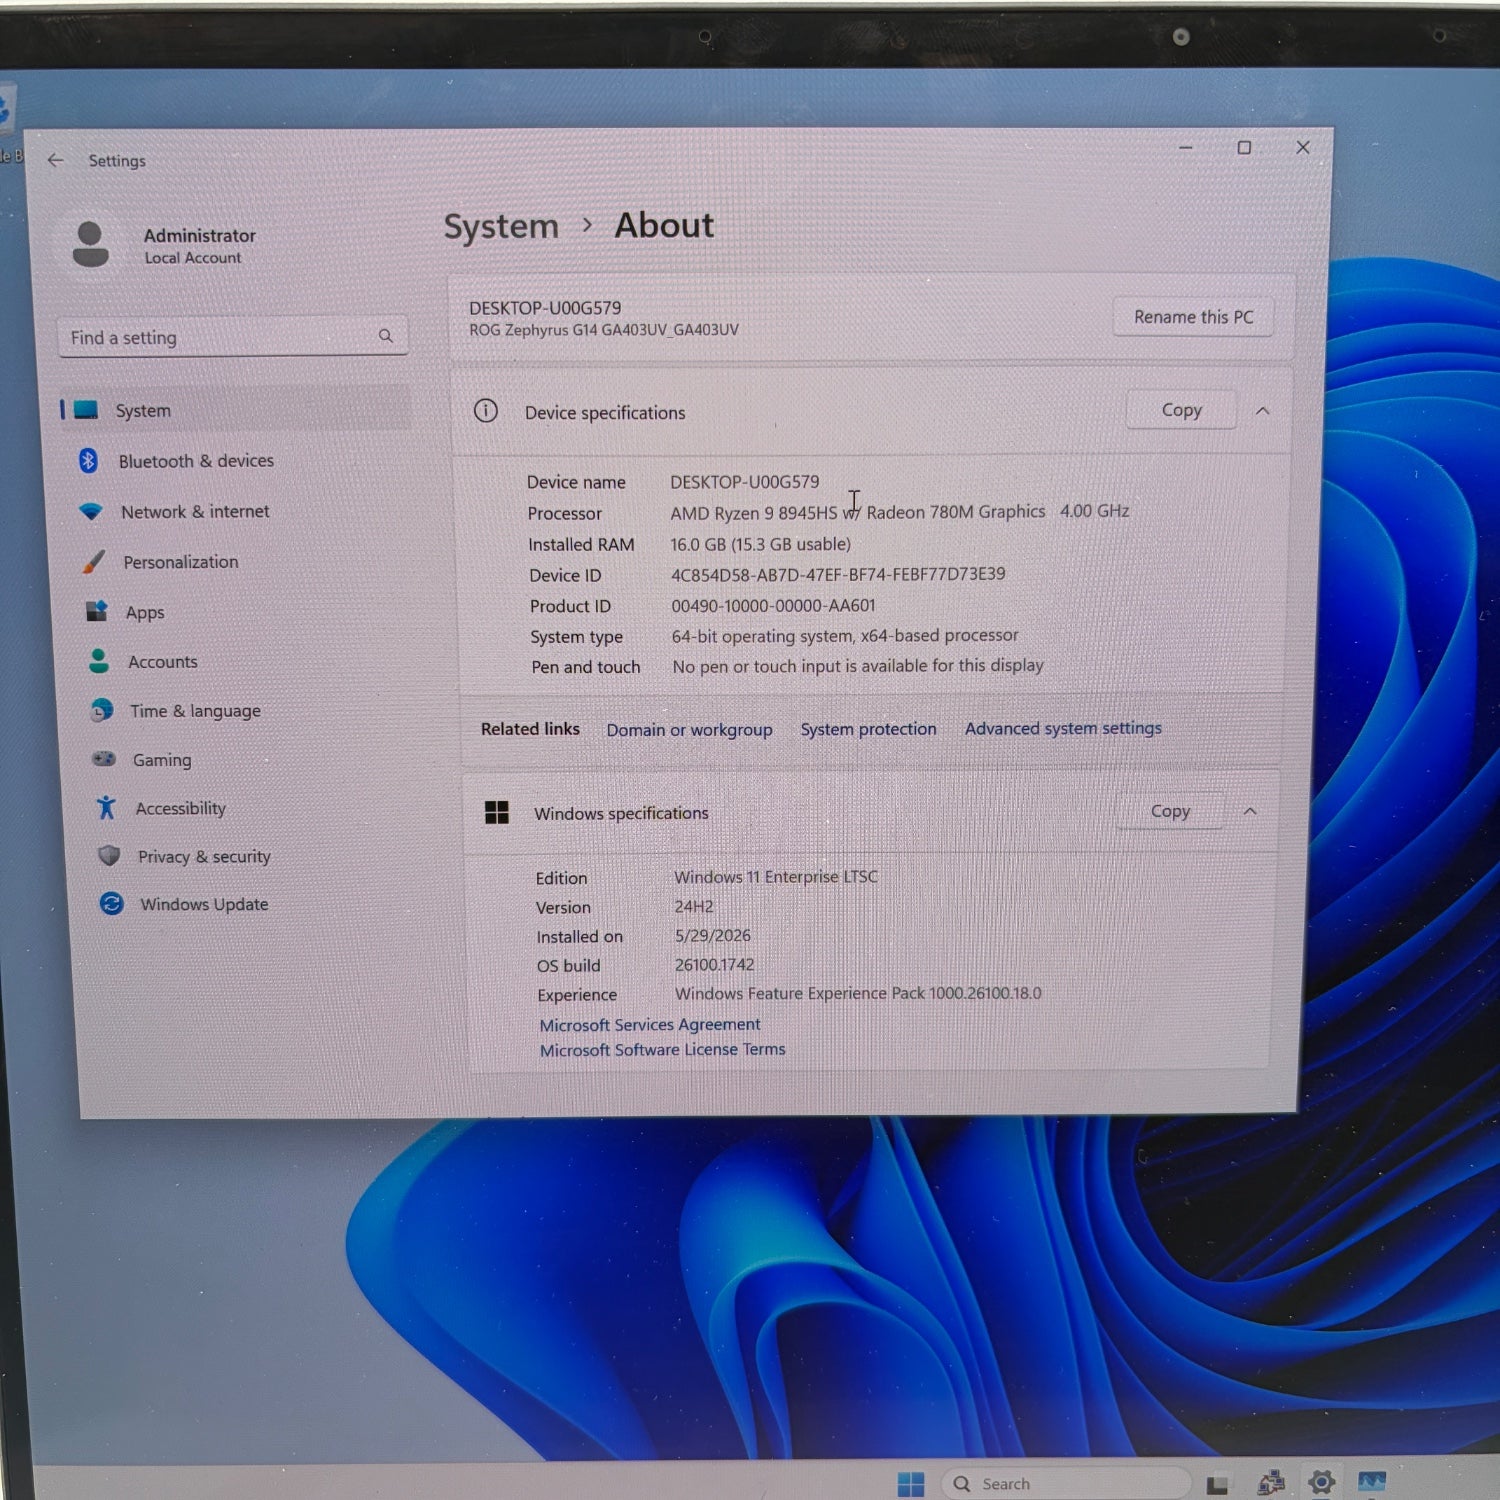Image resolution: width=1500 pixels, height=1500 pixels.
Task: Maximize the Settings window
Action: click(1244, 148)
